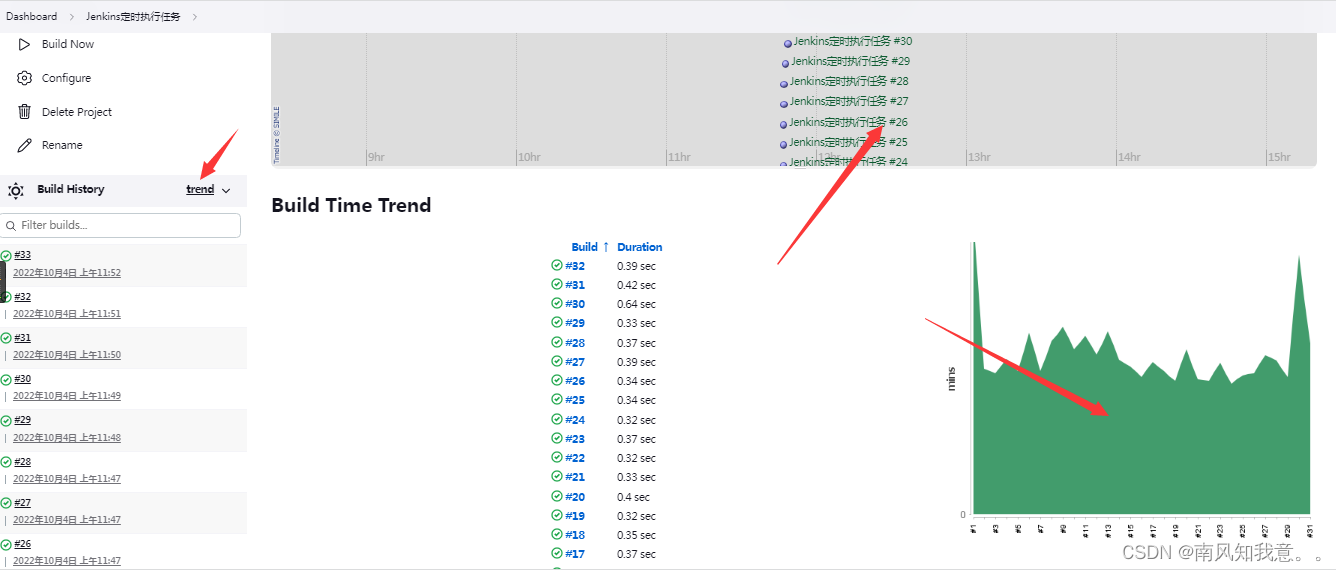
Task: Click success status icon of build #33 in history
Action: click(x=6, y=256)
